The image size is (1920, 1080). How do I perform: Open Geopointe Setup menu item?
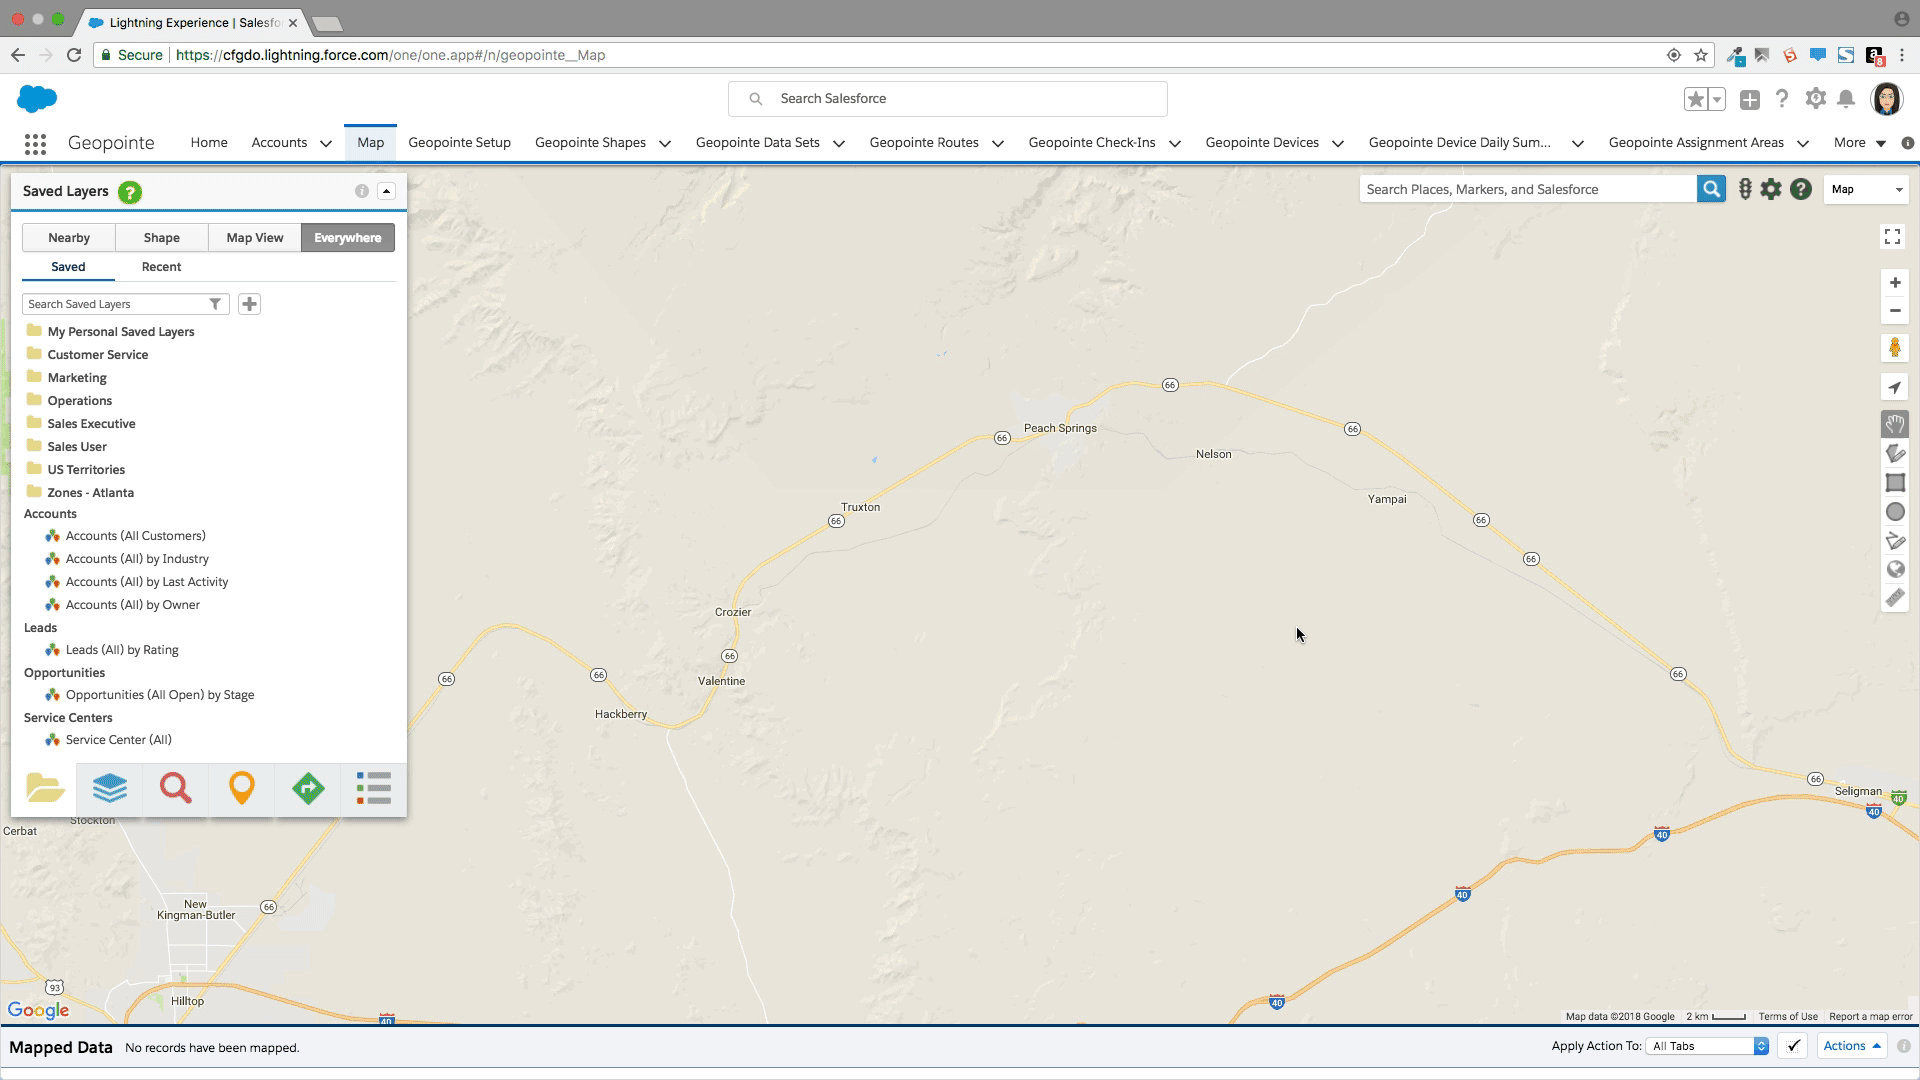(459, 142)
